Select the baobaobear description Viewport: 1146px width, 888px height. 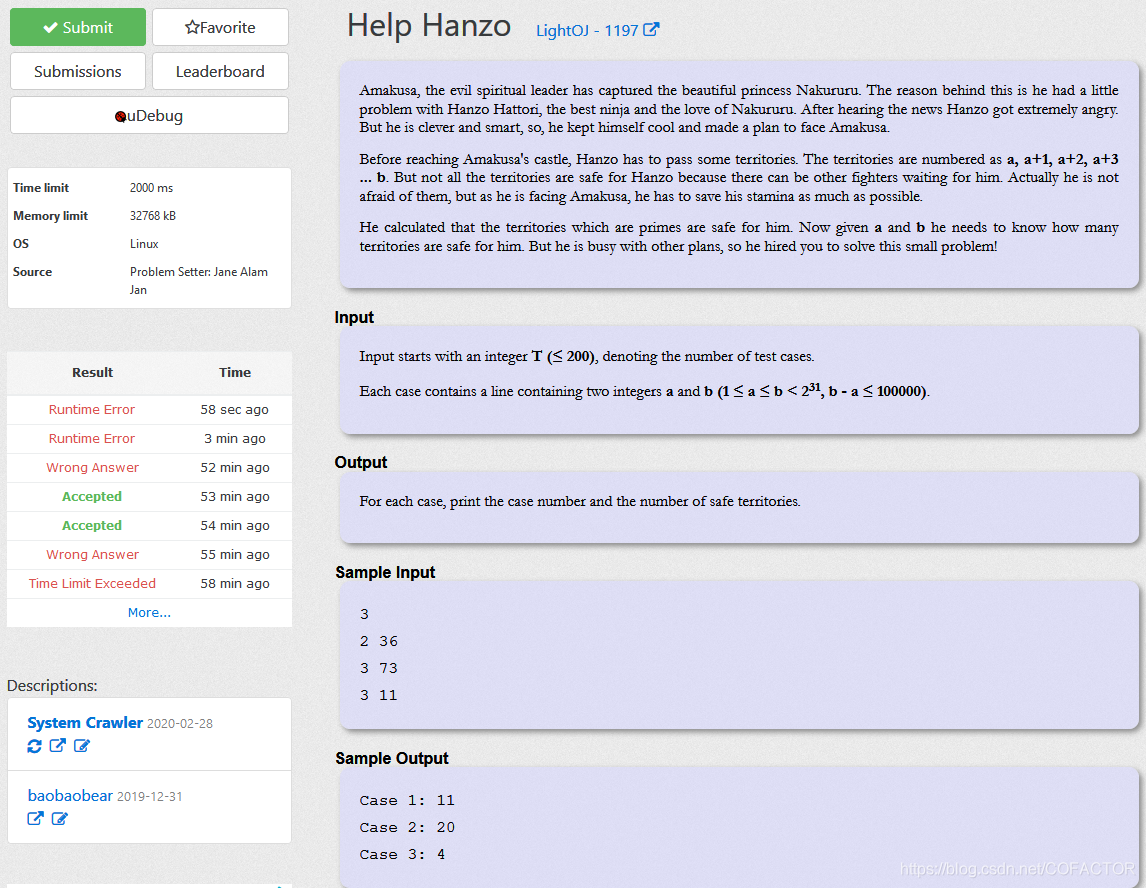point(70,796)
